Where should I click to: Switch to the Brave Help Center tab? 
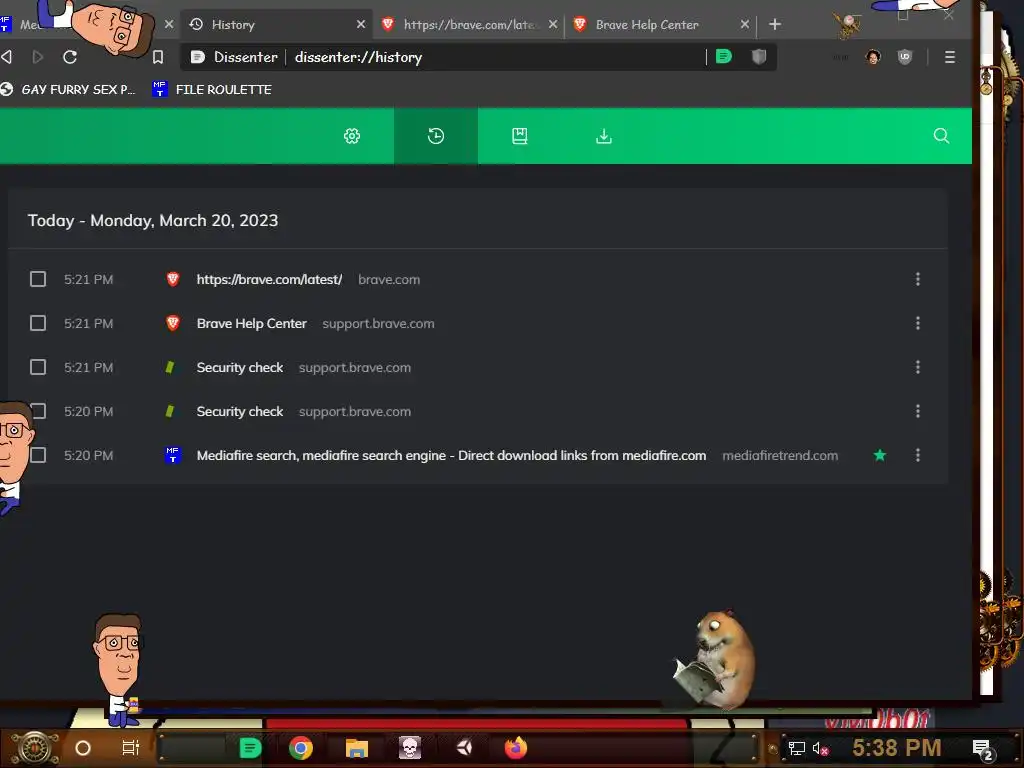660,24
